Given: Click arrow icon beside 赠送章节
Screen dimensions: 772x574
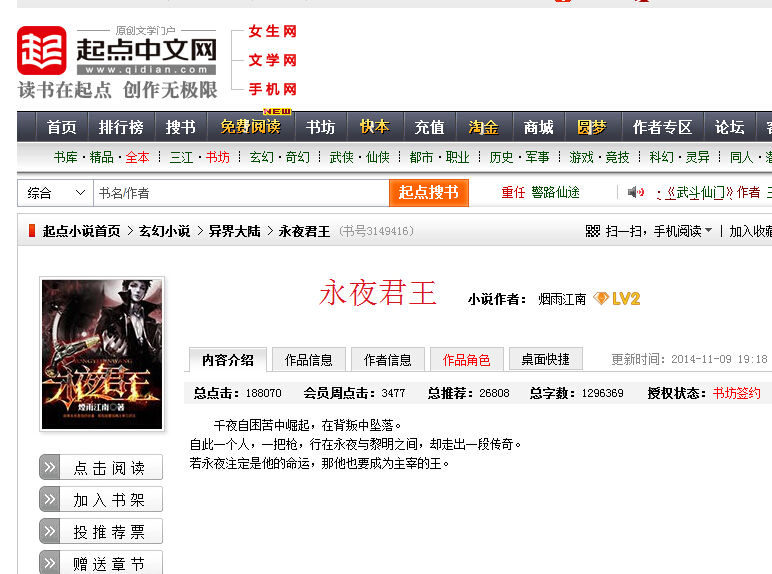Looking at the screenshot, I should tap(50, 563).
